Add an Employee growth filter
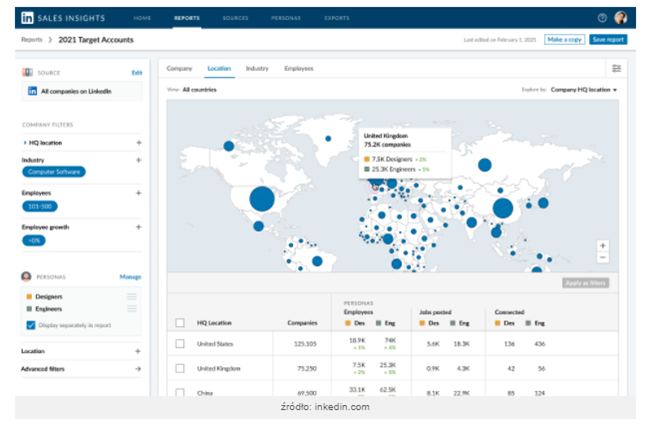 (138, 226)
